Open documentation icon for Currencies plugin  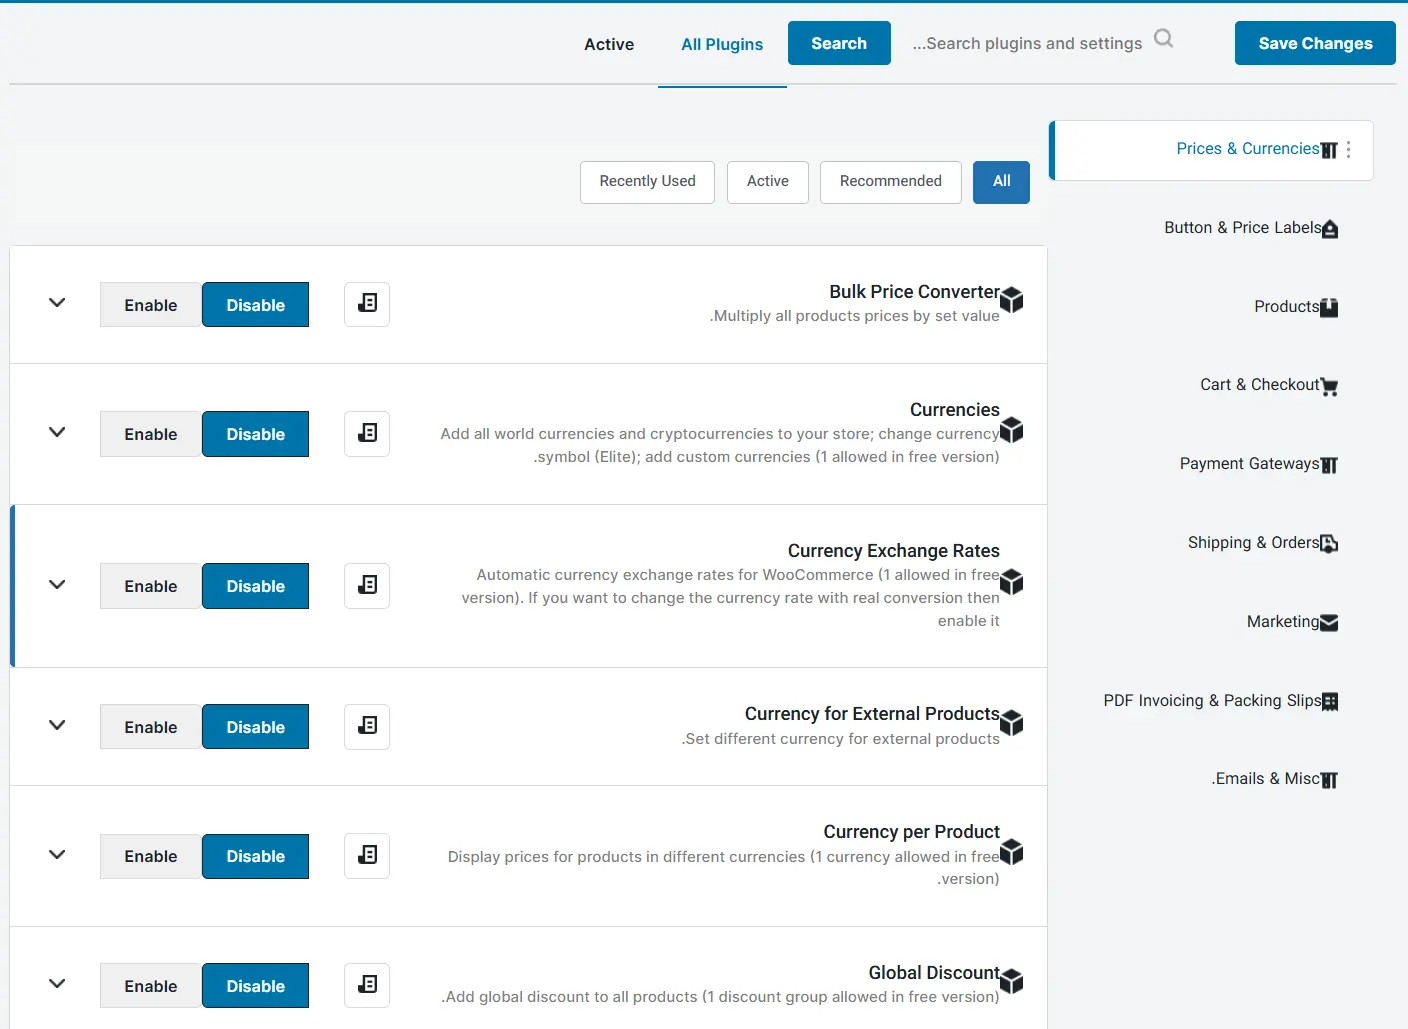(x=367, y=433)
